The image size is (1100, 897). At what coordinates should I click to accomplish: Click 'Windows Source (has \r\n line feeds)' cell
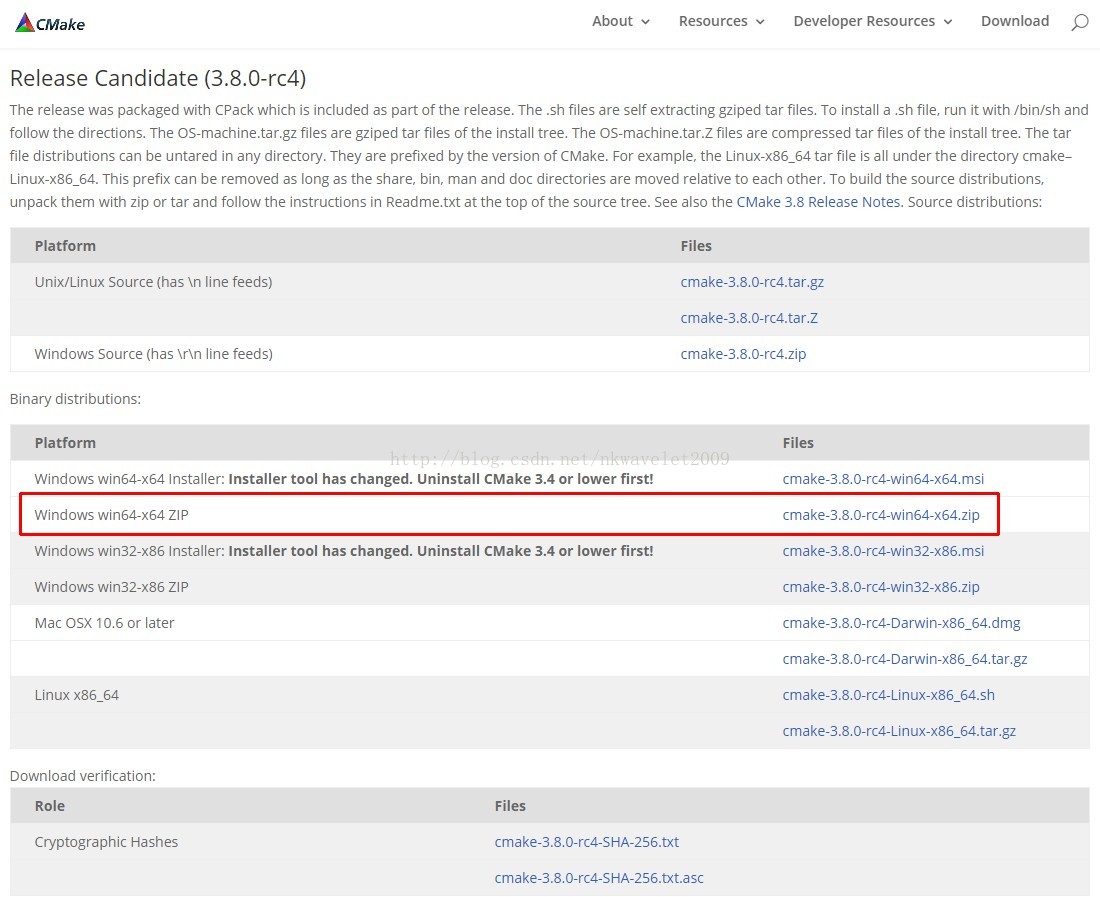[154, 354]
